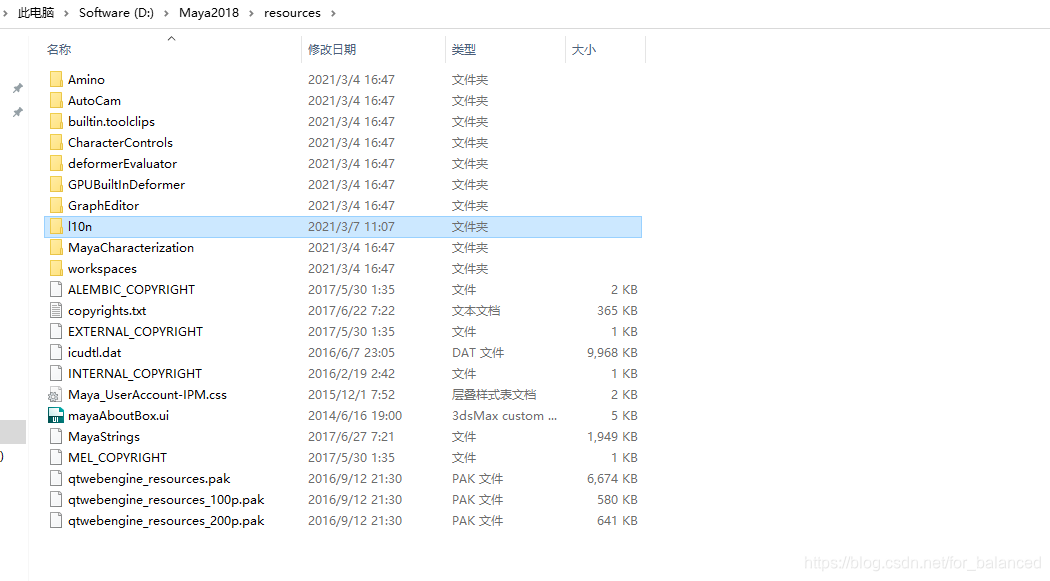Click the 1,949 KB size value

612,436
